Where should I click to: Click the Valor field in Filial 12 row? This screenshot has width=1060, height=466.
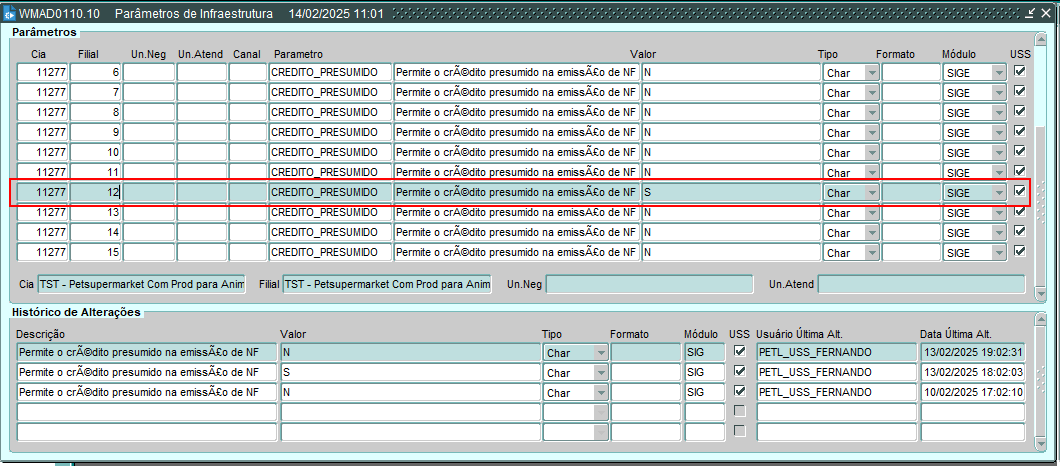(x=728, y=192)
